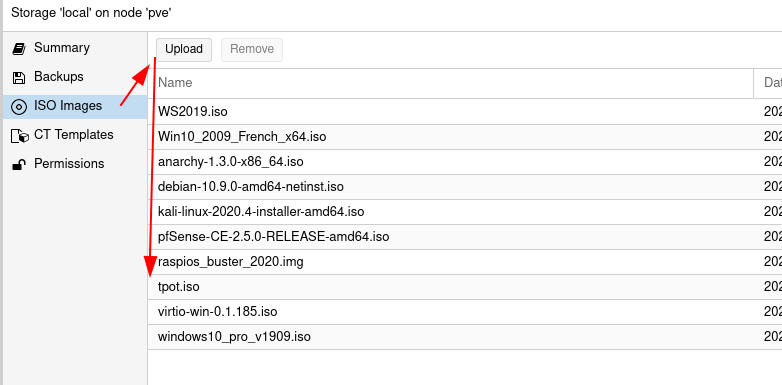This screenshot has width=782, height=385.
Task: Click the Permissions unlock icon
Action: click(19, 164)
